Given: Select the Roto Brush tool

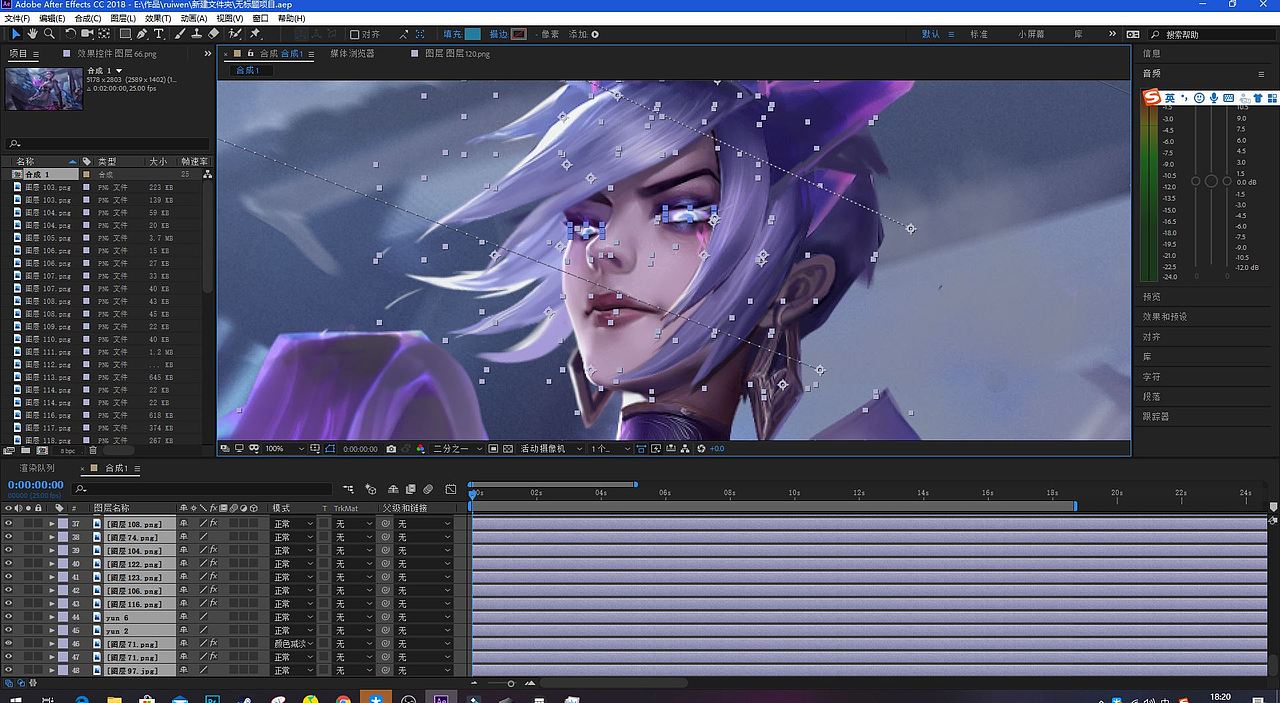Looking at the screenshot, I should (234, 34).
